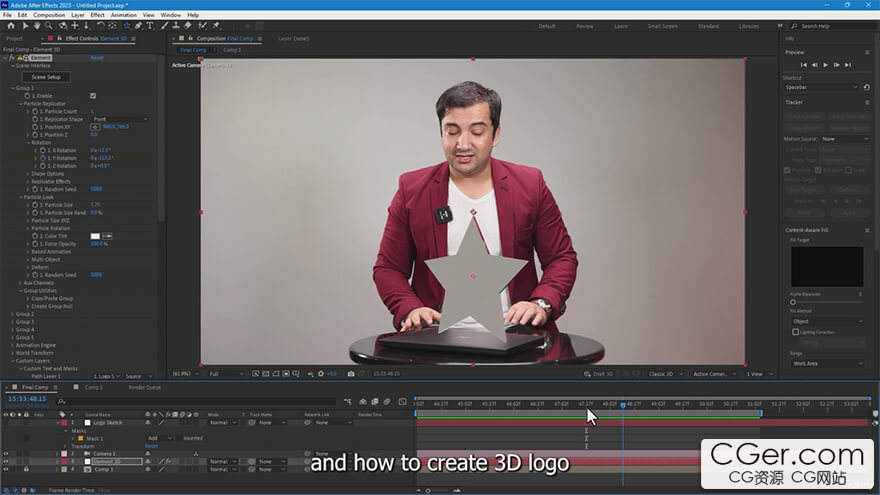Image resolution: width=880 pixels, height=495 pixels.
Task: Open the Window menu
Action: click(171, 15)
